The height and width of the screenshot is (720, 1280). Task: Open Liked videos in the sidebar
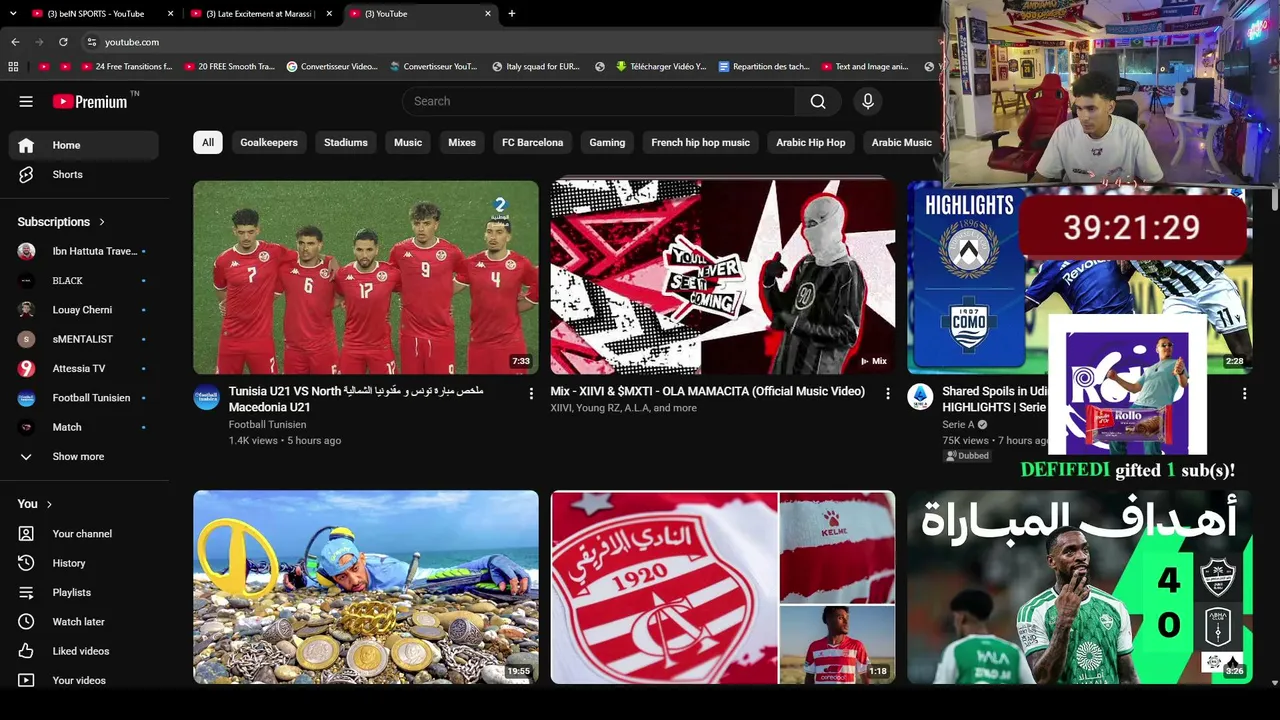[x=84, y=651]
